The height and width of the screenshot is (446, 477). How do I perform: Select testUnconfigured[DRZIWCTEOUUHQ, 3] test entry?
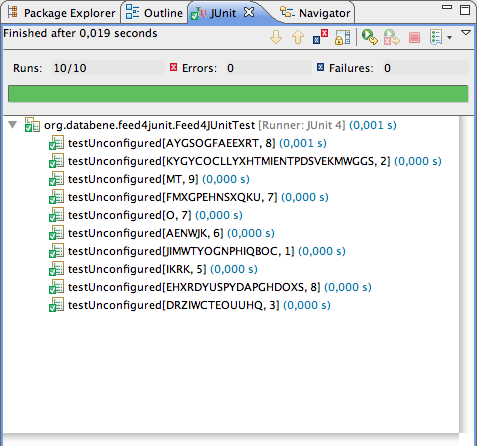[x=190, y=305]
